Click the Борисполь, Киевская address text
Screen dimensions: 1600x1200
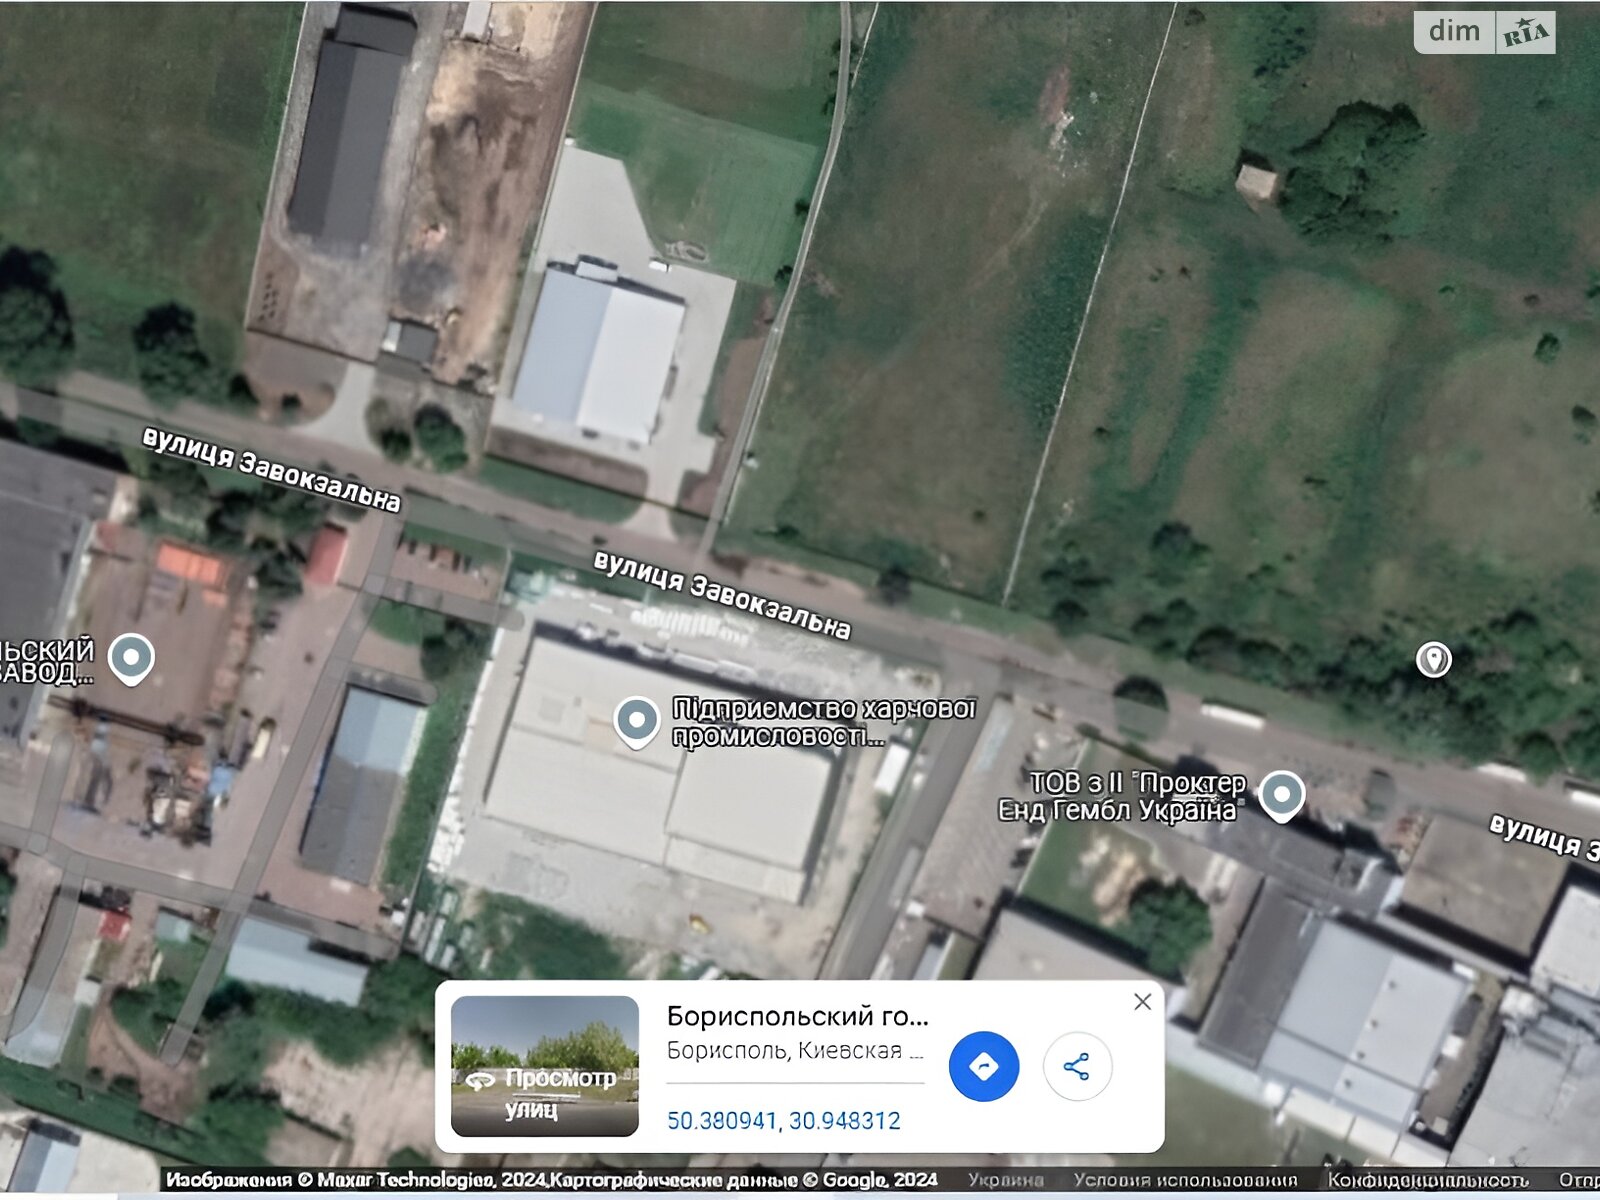point(795,1051)
